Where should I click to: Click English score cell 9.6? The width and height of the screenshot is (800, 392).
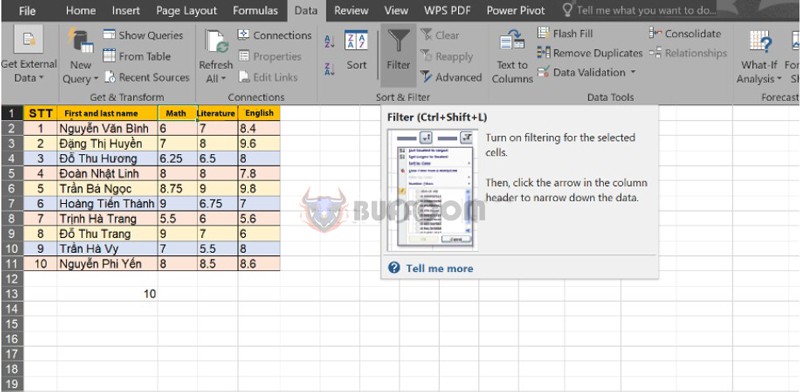pyautogui.click(x=259, y=143)
